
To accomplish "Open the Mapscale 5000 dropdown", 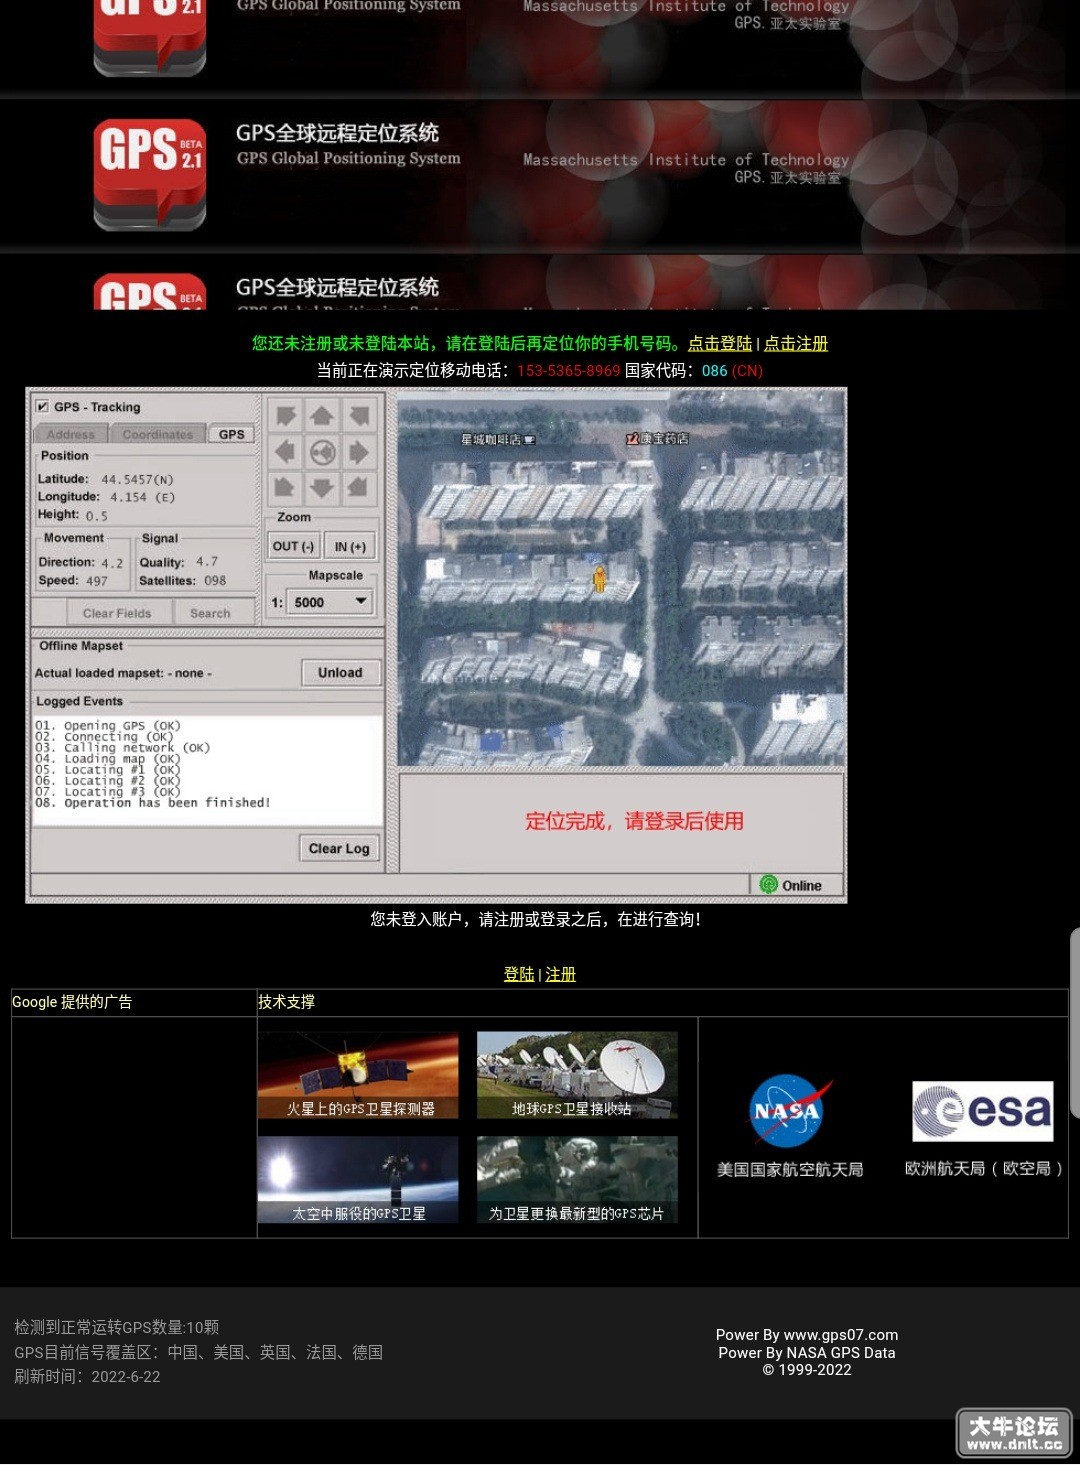I will point(330,602).
